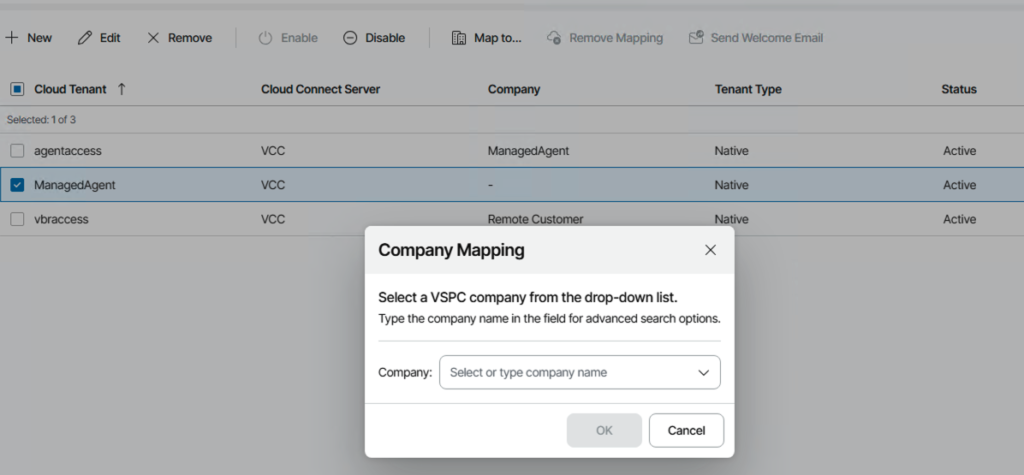Close the Company Mapping dialog
This screenshot has height=475, width=1024.
click(x=710, y=250)
